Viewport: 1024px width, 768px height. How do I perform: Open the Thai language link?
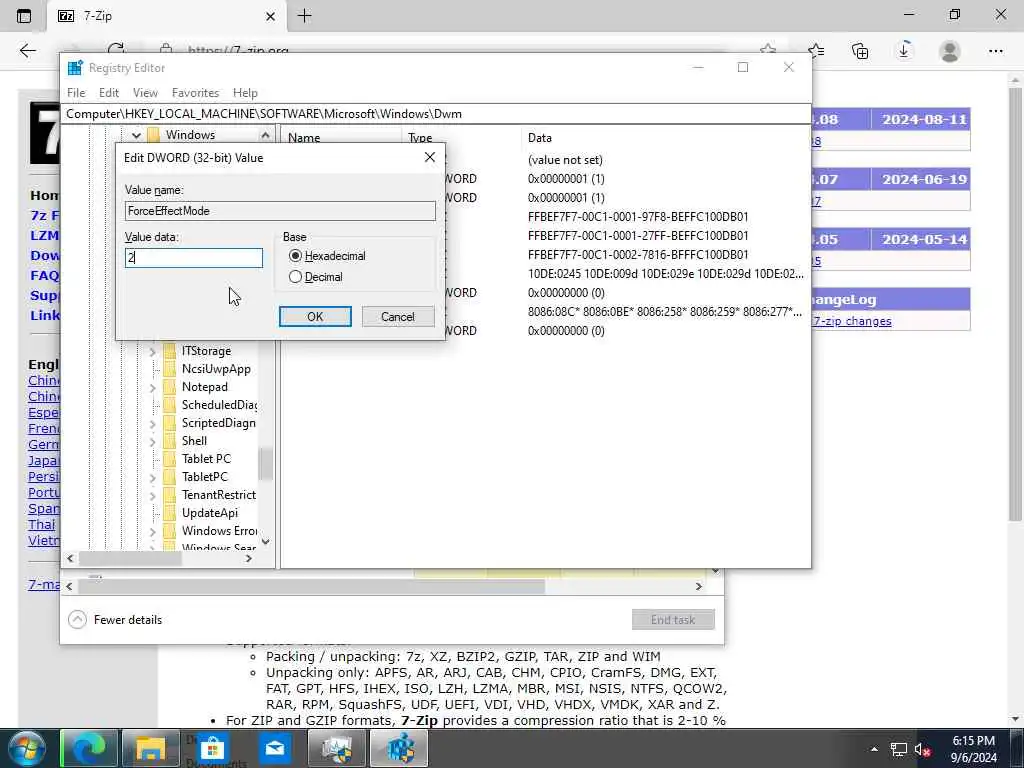[42, 524]
